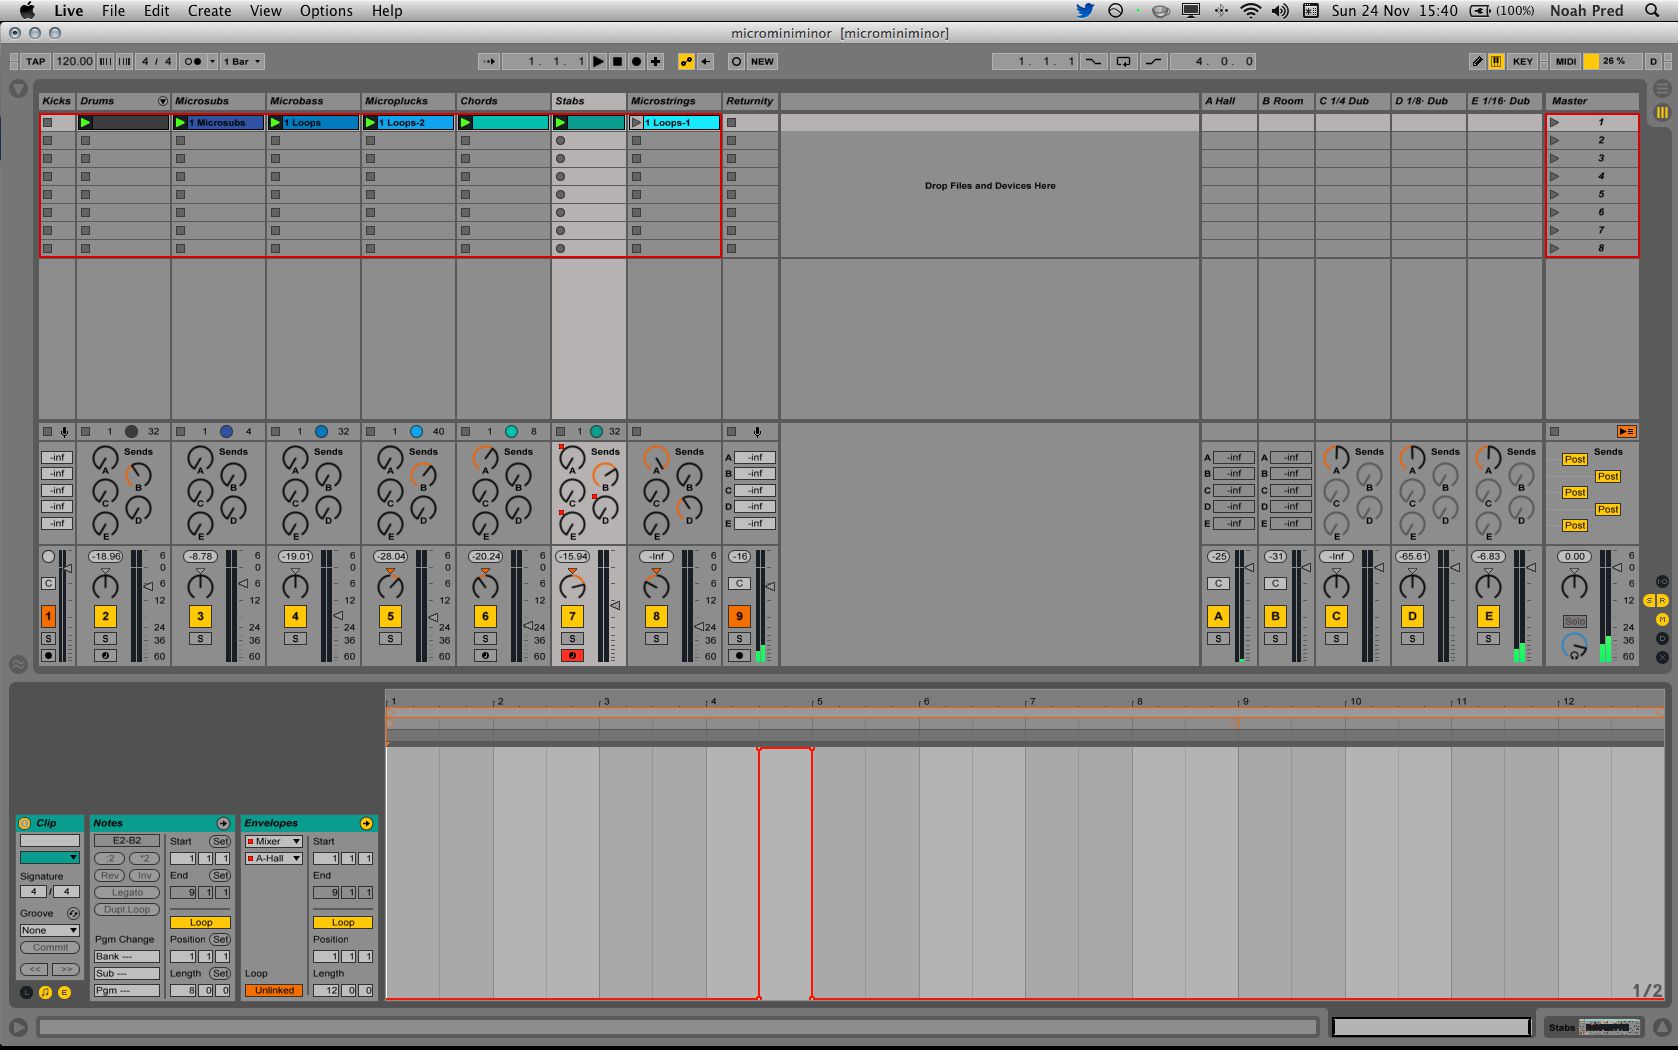Open the Options menu
Viewport: 1678px width, 1050px height.
click(x=326, y=11)
